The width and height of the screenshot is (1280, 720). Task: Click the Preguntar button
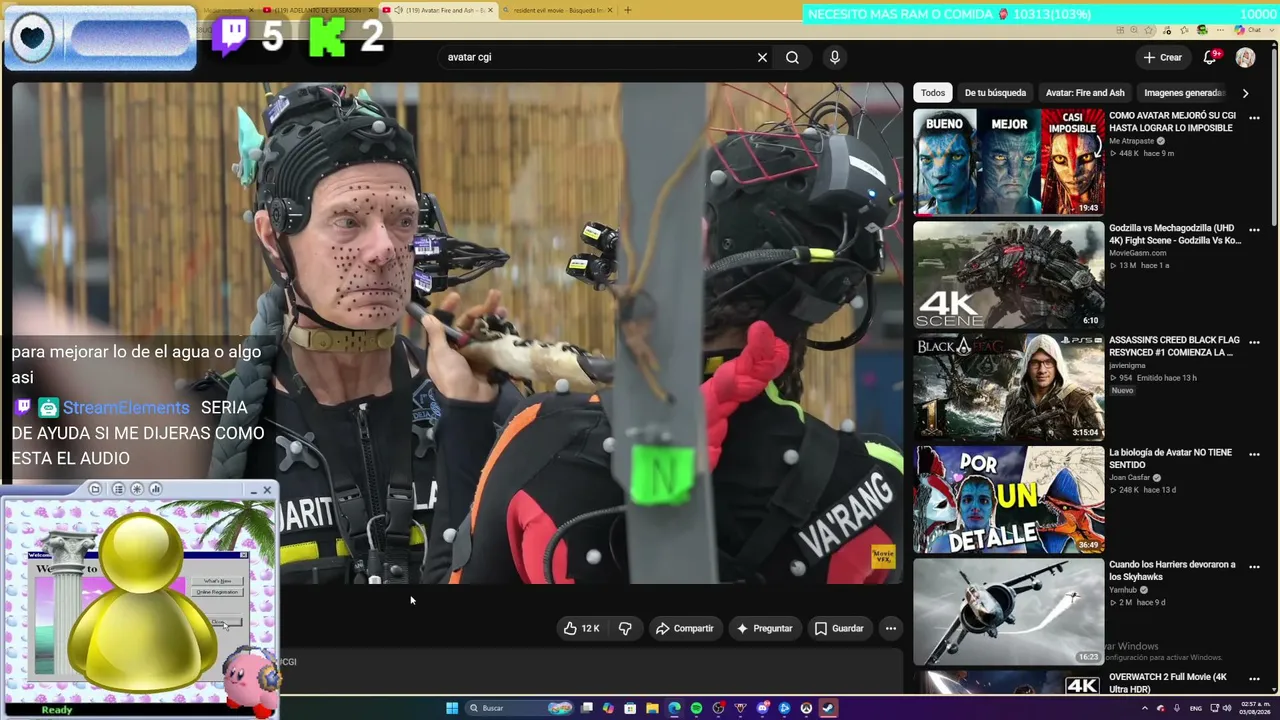click(765, 628)
